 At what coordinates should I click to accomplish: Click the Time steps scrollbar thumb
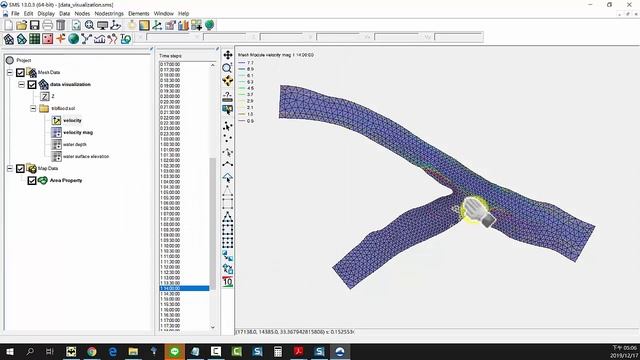pos(213,224)
